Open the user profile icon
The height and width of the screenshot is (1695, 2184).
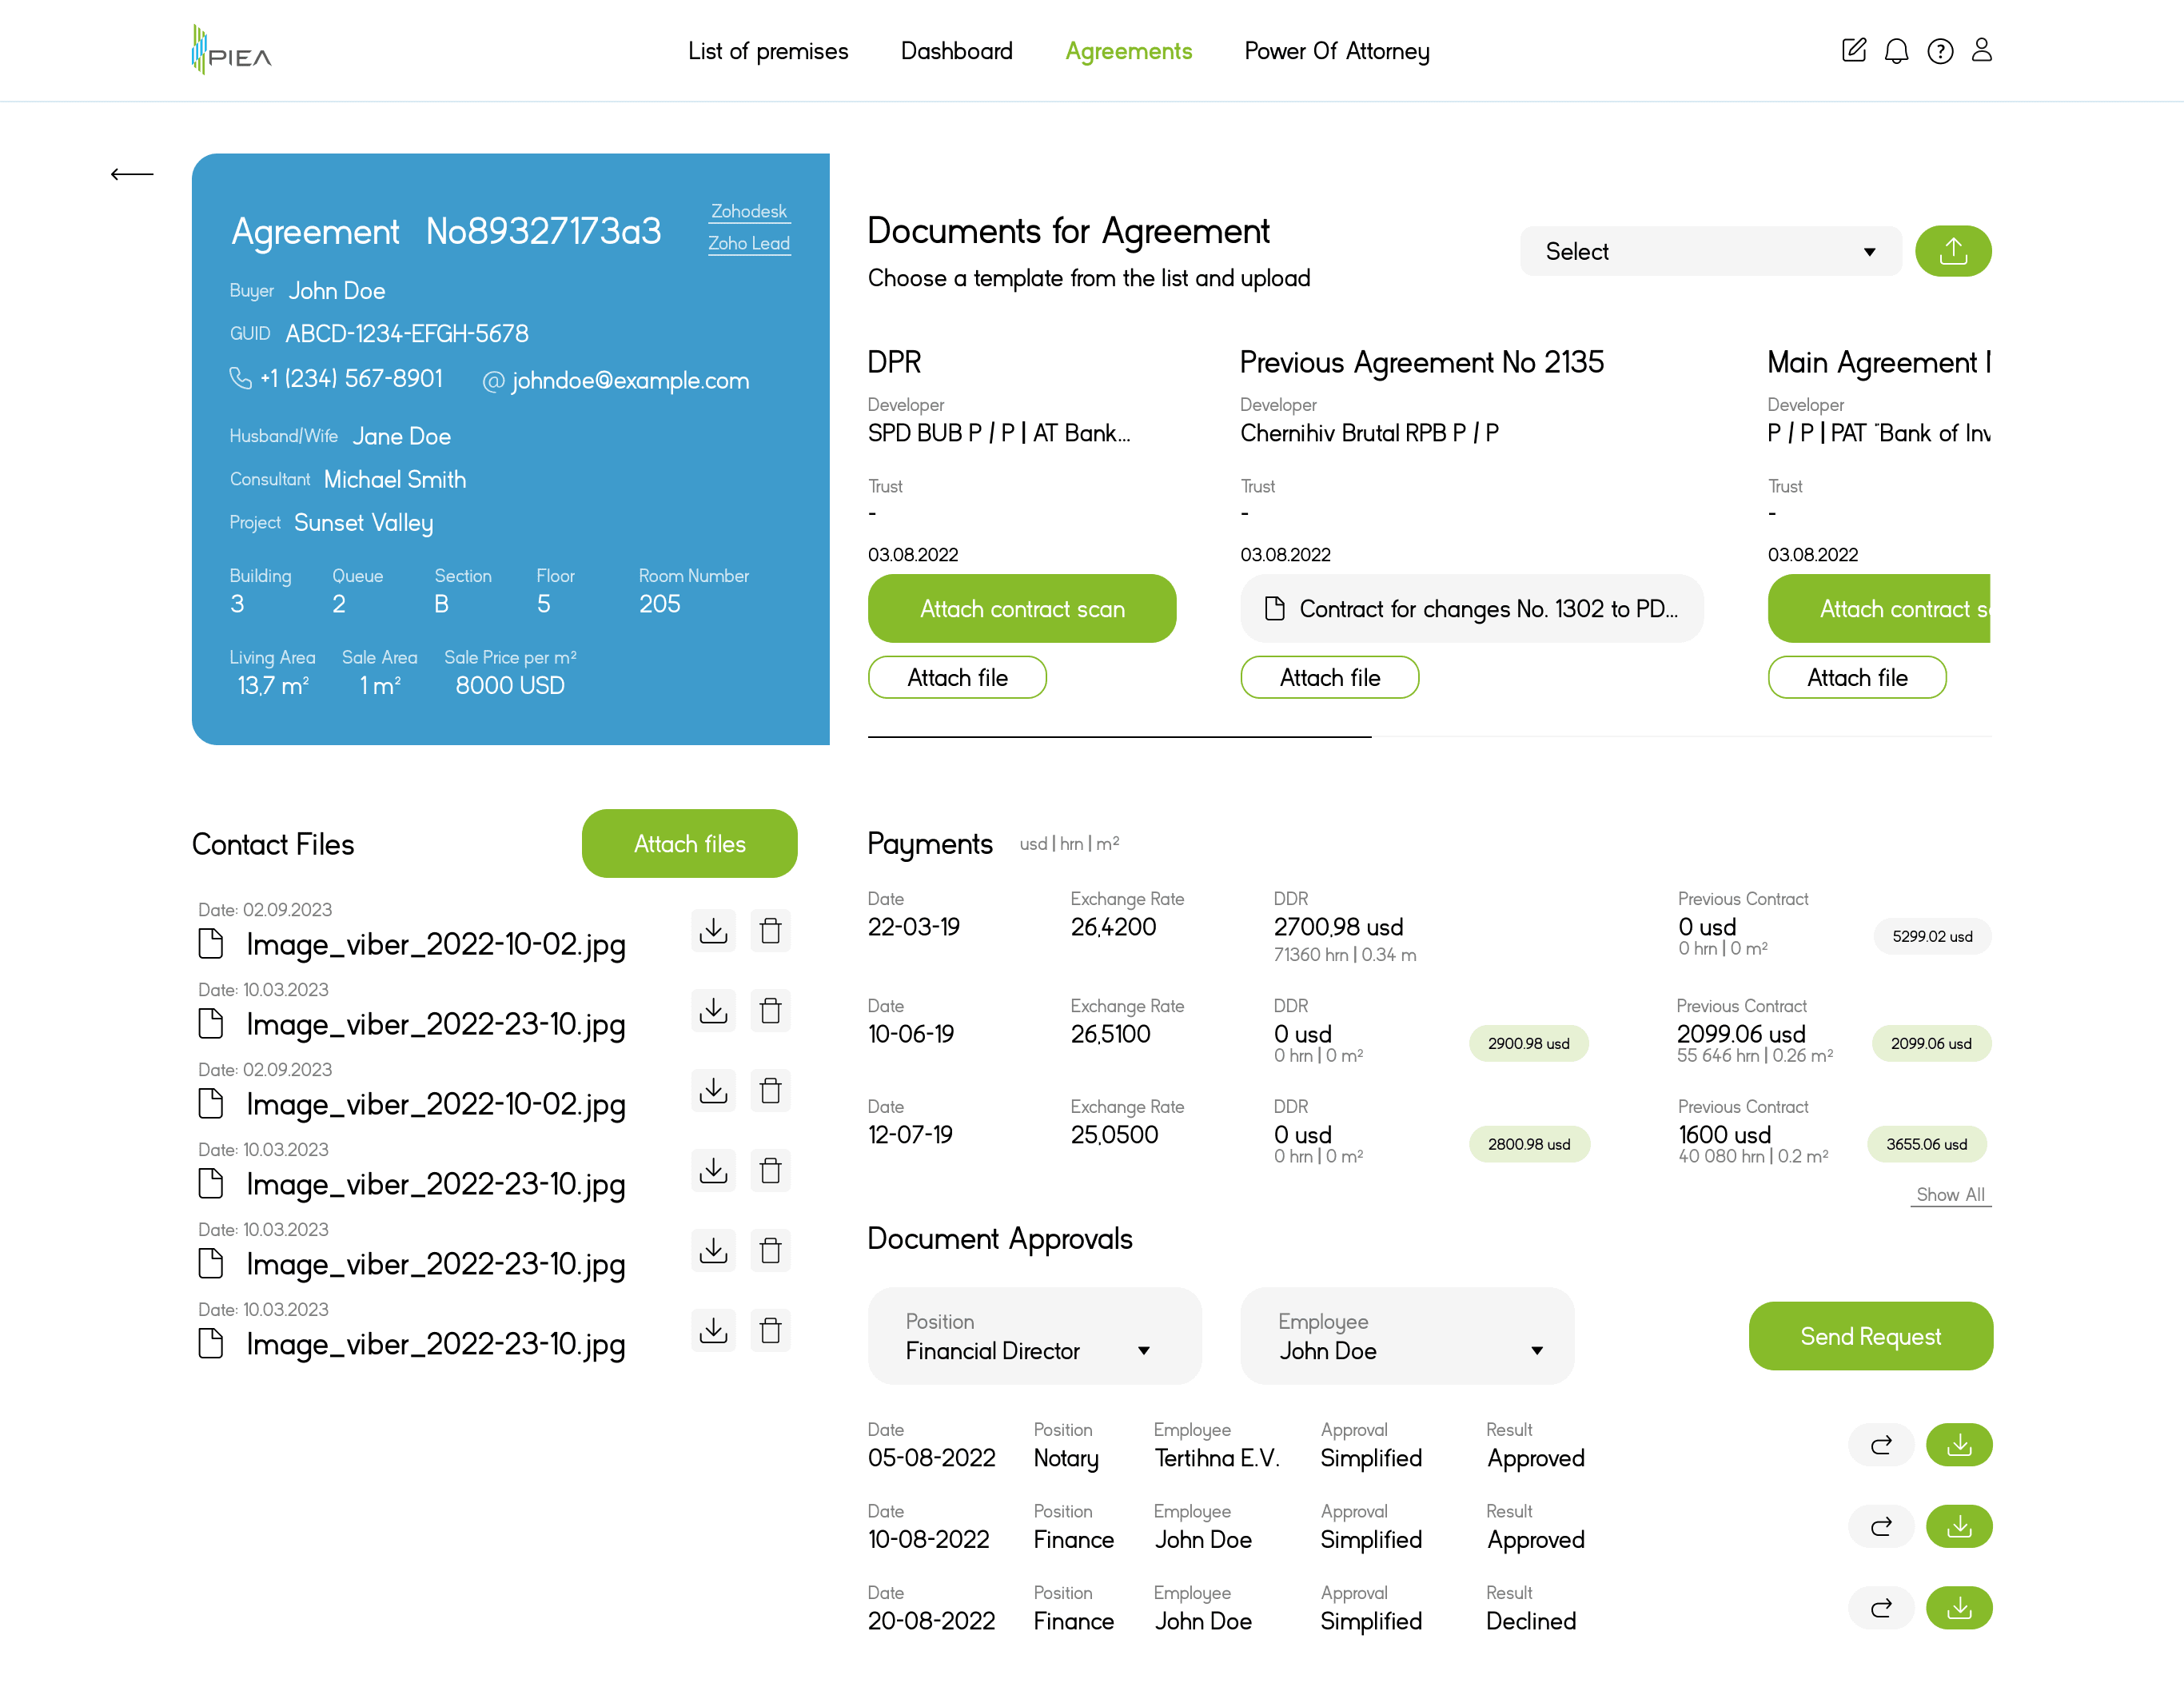coord(1982,50)
